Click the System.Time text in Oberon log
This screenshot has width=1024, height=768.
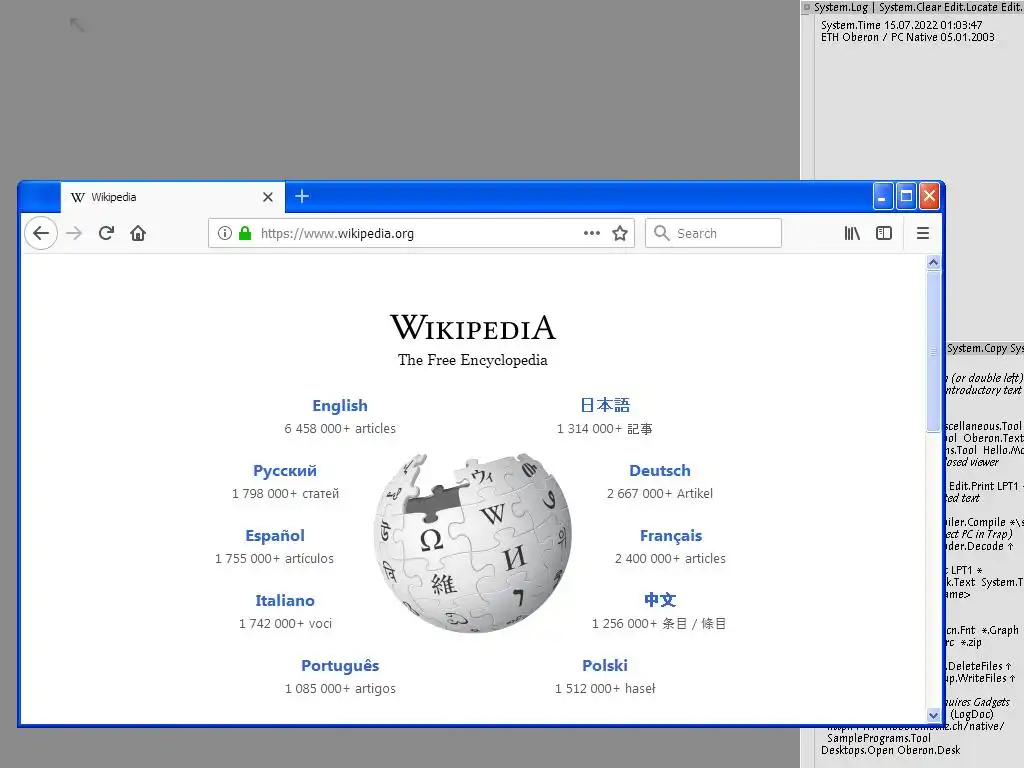tap(851, 25)
